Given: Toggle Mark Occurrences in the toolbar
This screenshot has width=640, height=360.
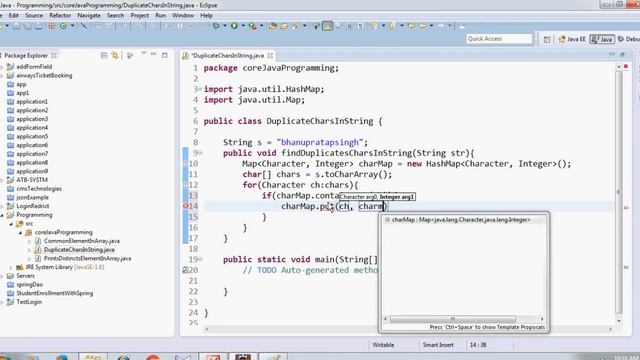Looking at the screenshot, I should (327, 26).
